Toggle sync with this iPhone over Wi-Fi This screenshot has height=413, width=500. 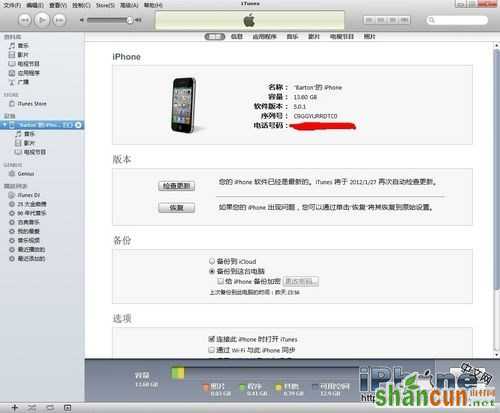[x=211, y=350]
